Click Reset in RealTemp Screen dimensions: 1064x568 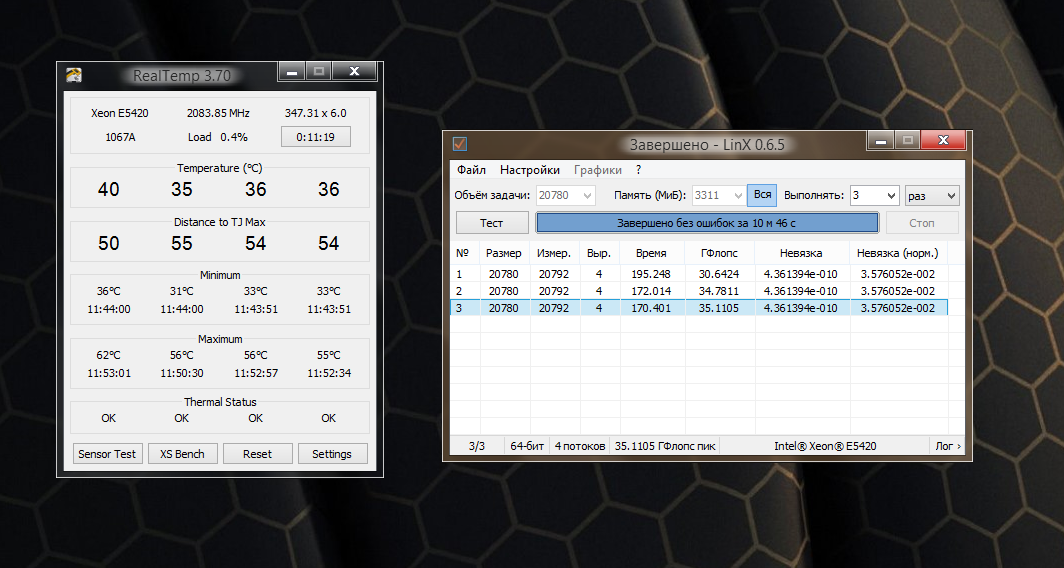(257, 454)
